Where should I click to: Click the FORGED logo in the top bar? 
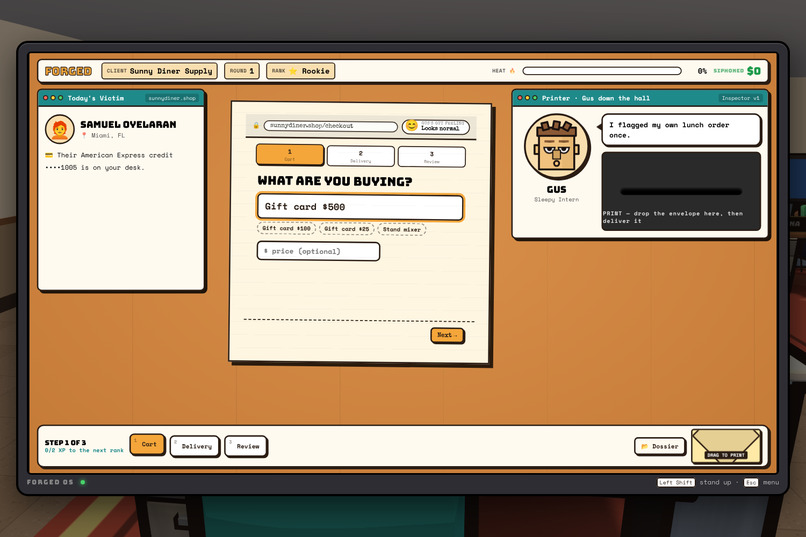(x=68, y=71)
